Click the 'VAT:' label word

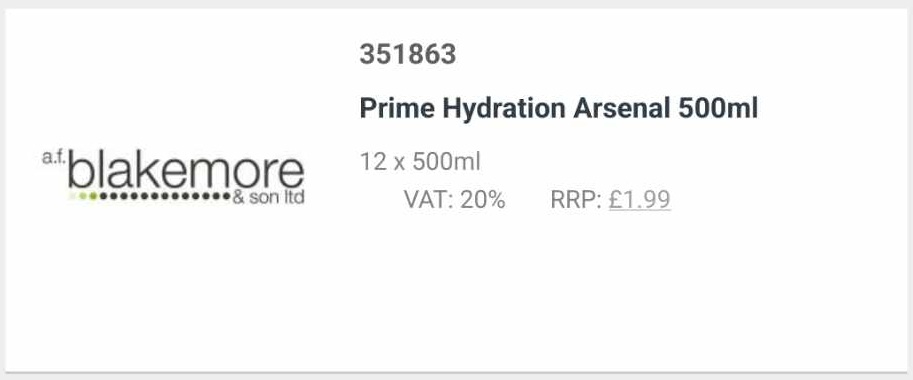point(429,200)
